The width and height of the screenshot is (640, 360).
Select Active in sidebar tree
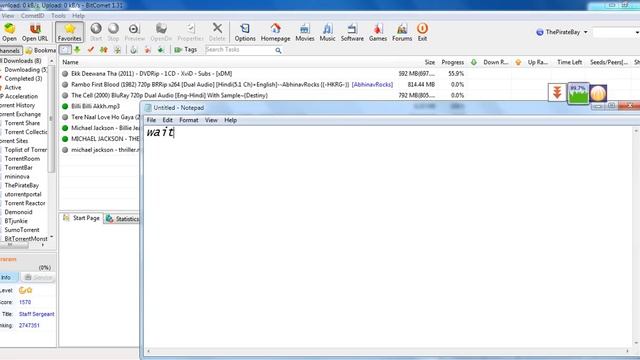coord(13,87)
